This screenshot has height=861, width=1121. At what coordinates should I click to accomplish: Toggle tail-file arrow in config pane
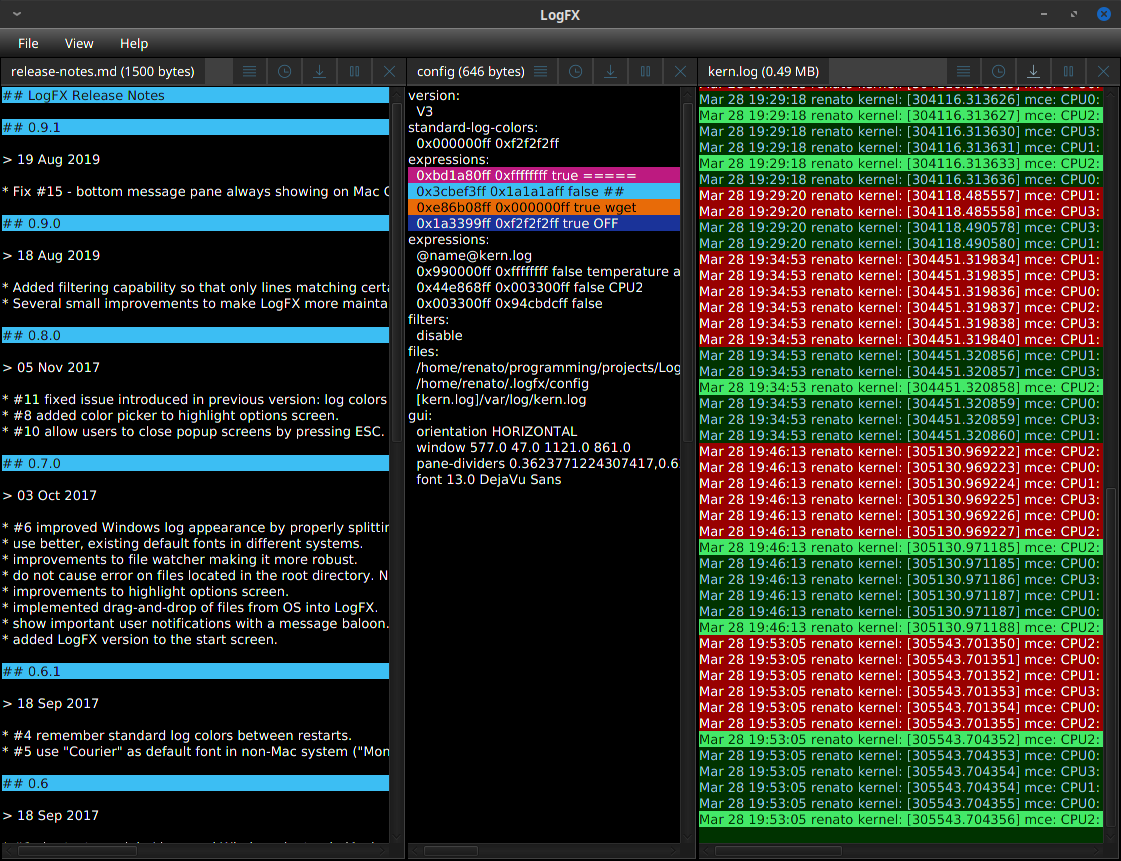pos(611,72)
